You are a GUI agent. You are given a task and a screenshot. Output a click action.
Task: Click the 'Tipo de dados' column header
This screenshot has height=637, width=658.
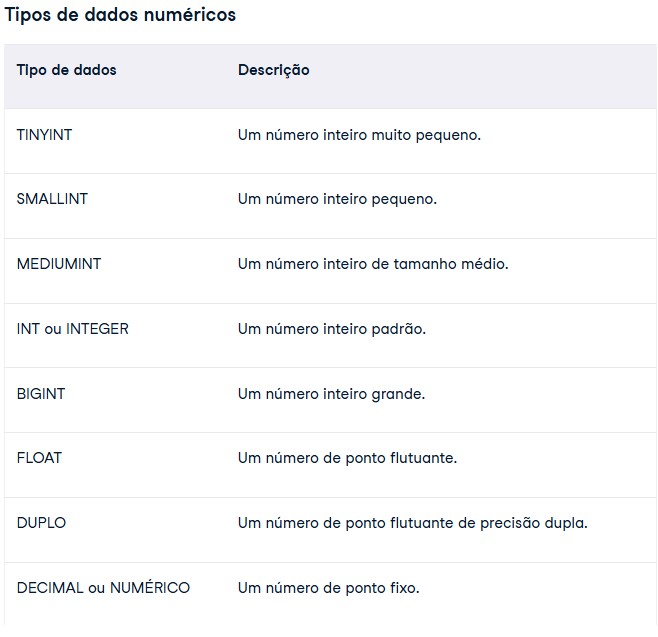[x=66, y=70]
